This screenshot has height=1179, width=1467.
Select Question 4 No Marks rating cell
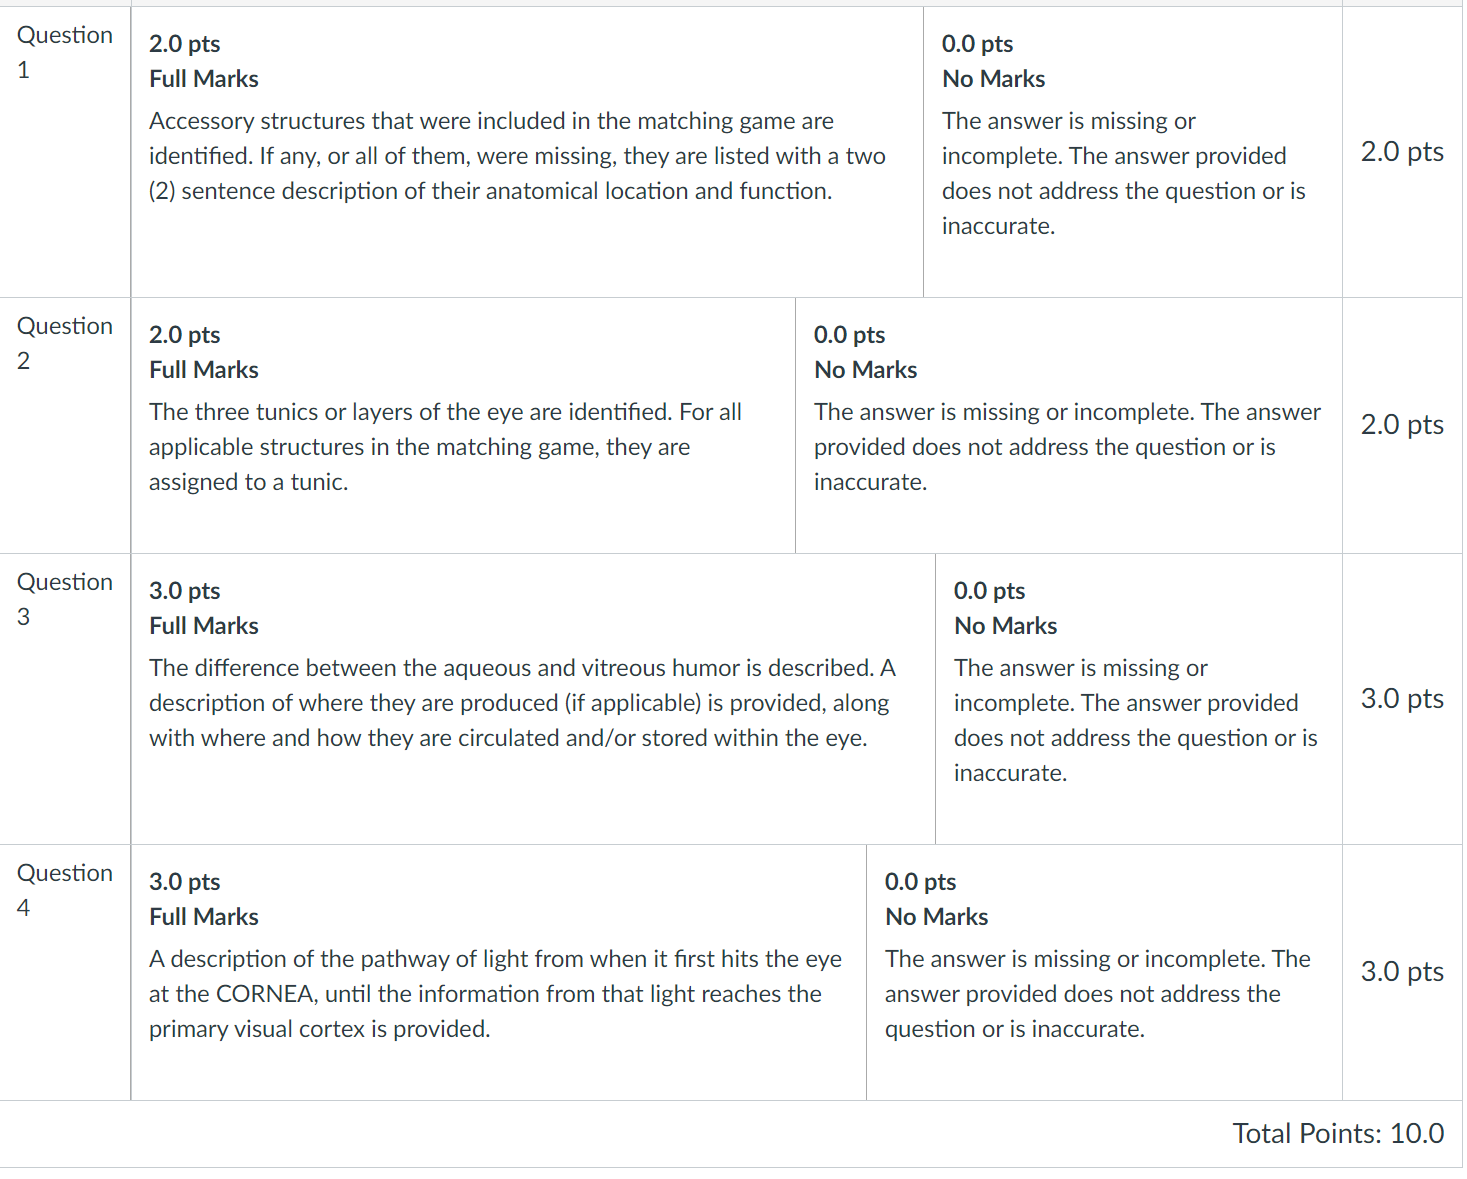pyautogui.click(x=1104, y=973)
